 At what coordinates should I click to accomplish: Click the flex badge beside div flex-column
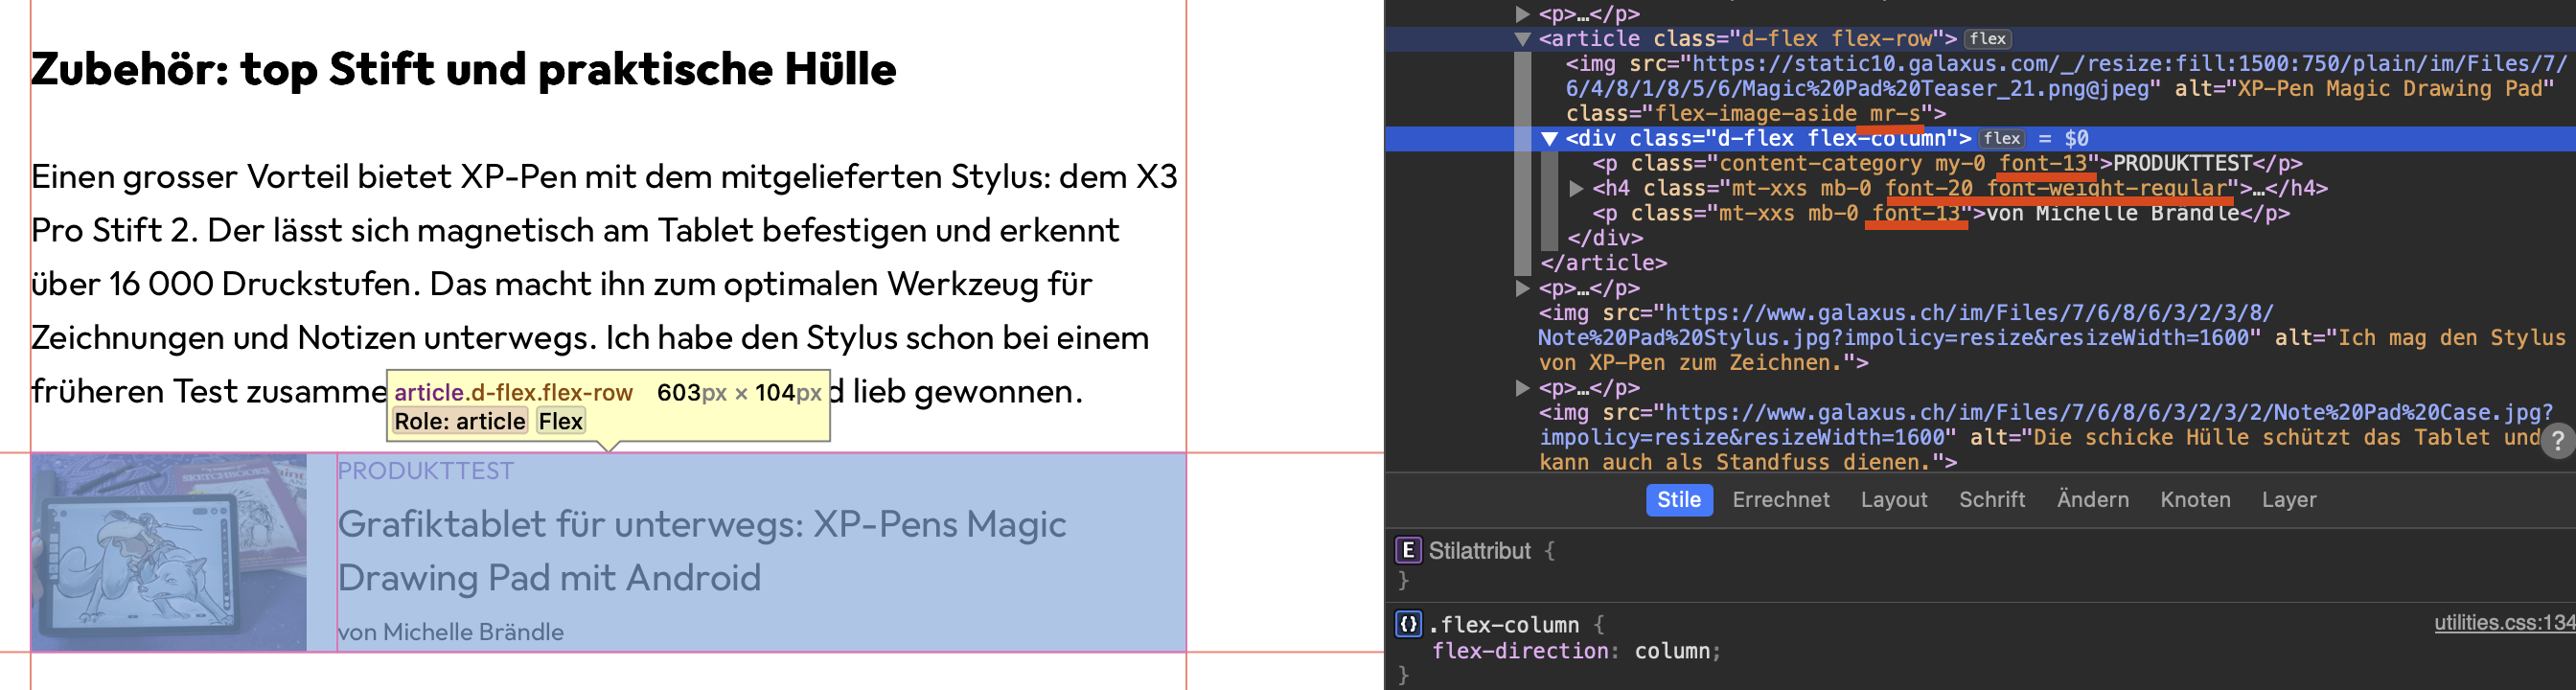(x=2002, y=139)
